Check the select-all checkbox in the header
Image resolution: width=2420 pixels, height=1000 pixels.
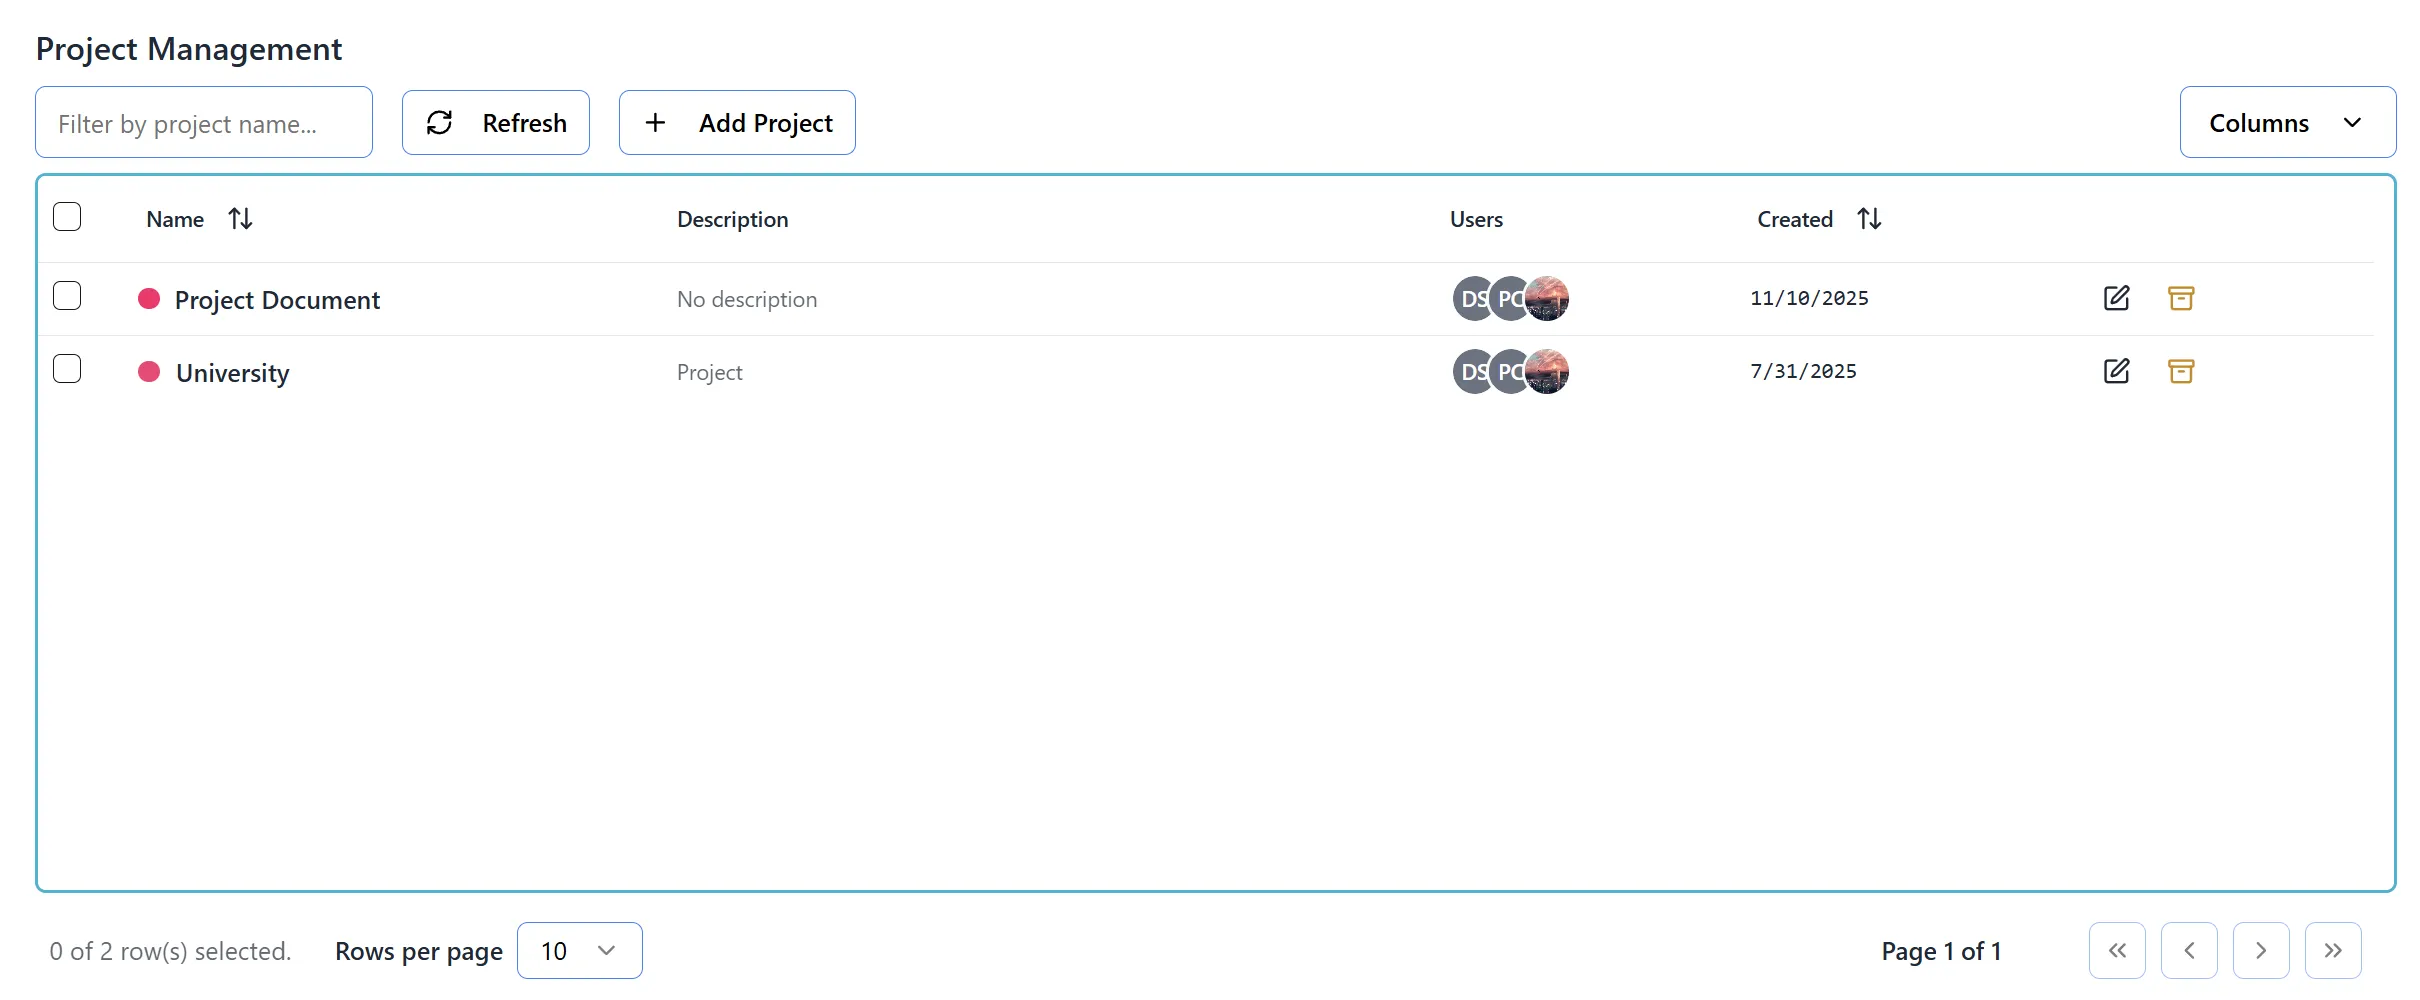coord(67,216)
